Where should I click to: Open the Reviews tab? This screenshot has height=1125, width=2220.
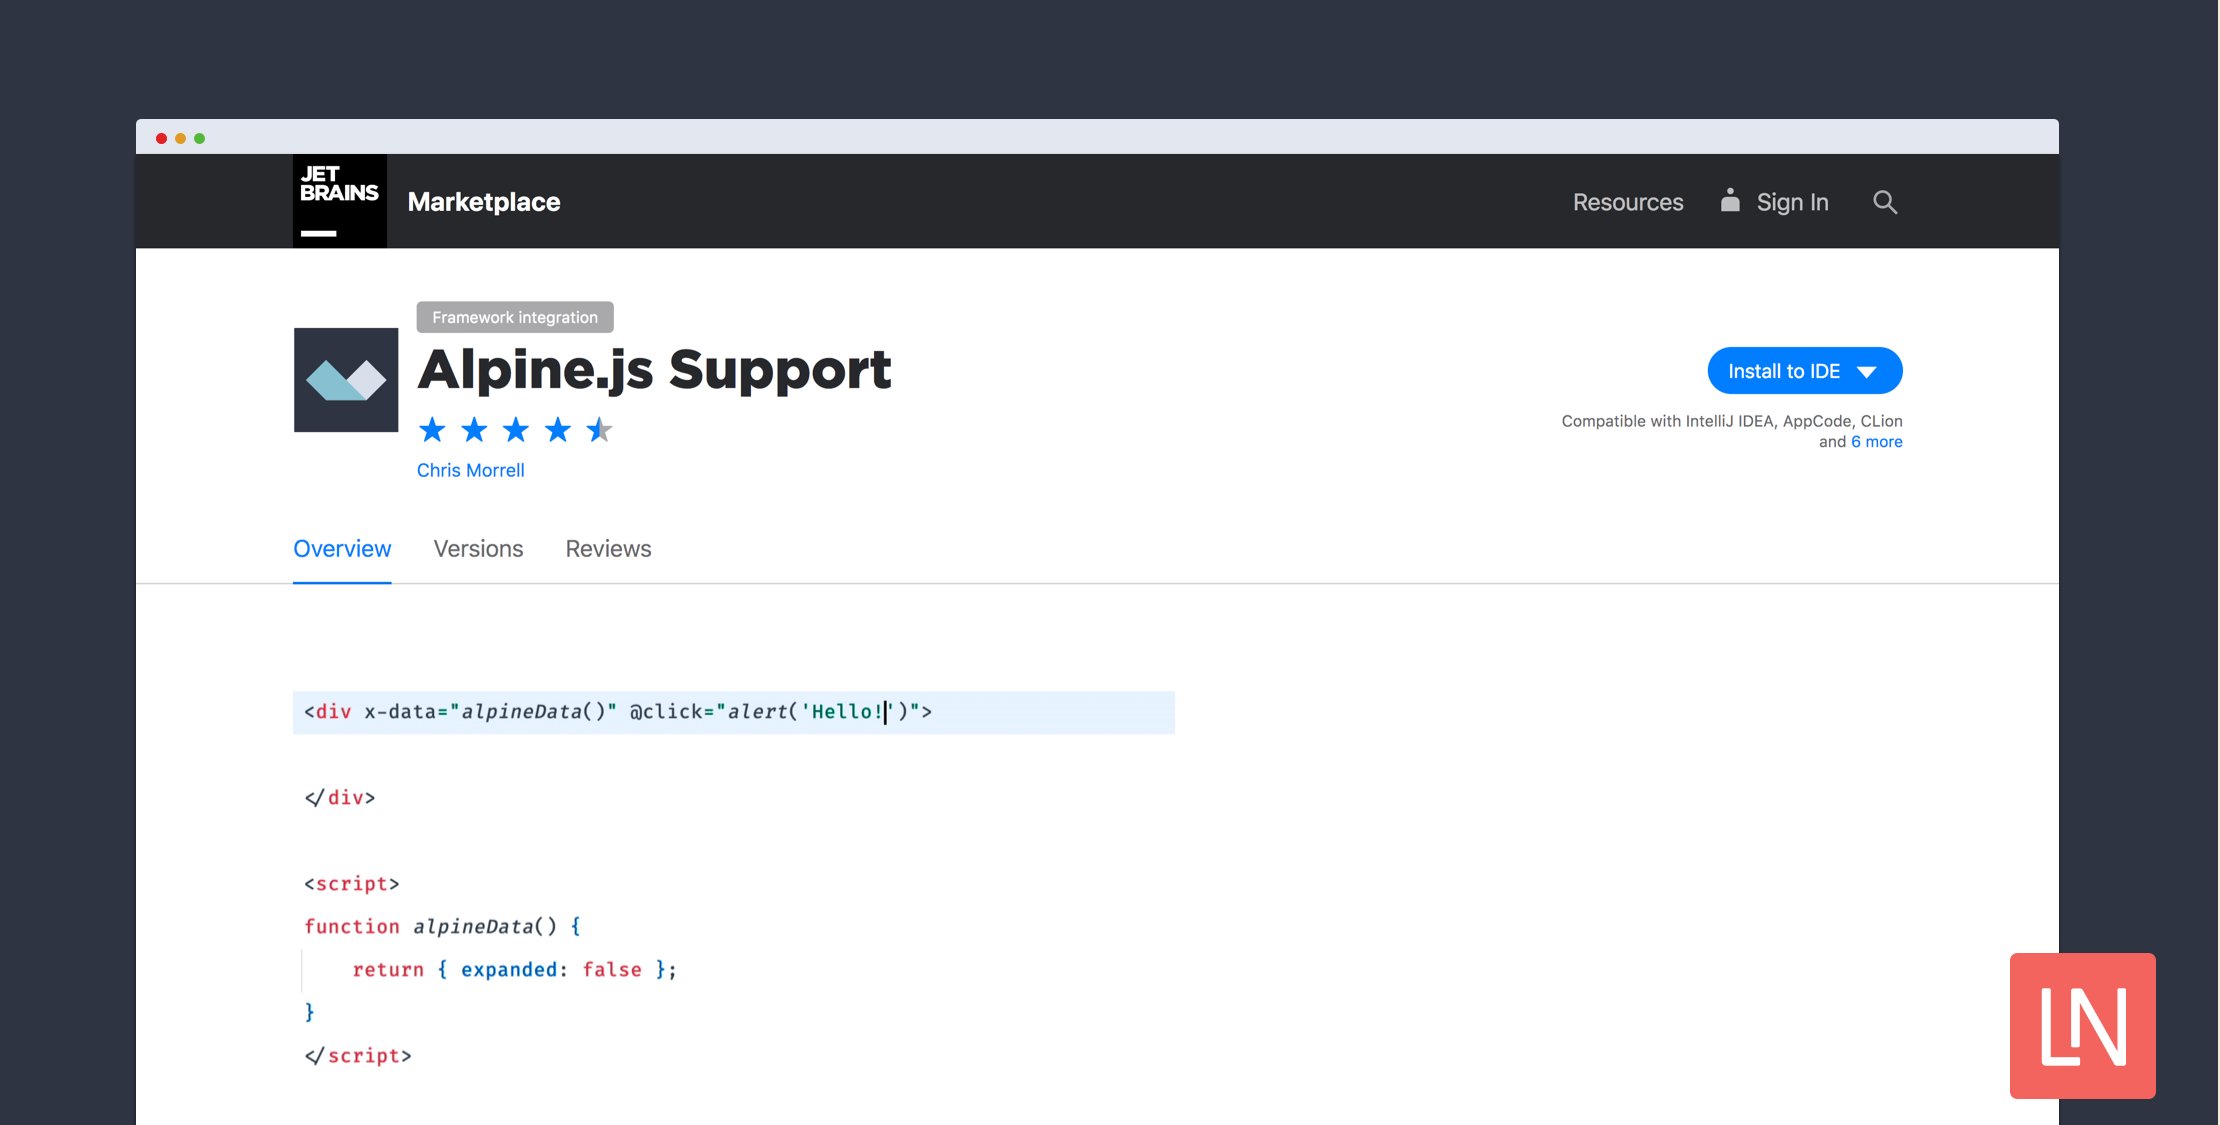click(608, 549)
